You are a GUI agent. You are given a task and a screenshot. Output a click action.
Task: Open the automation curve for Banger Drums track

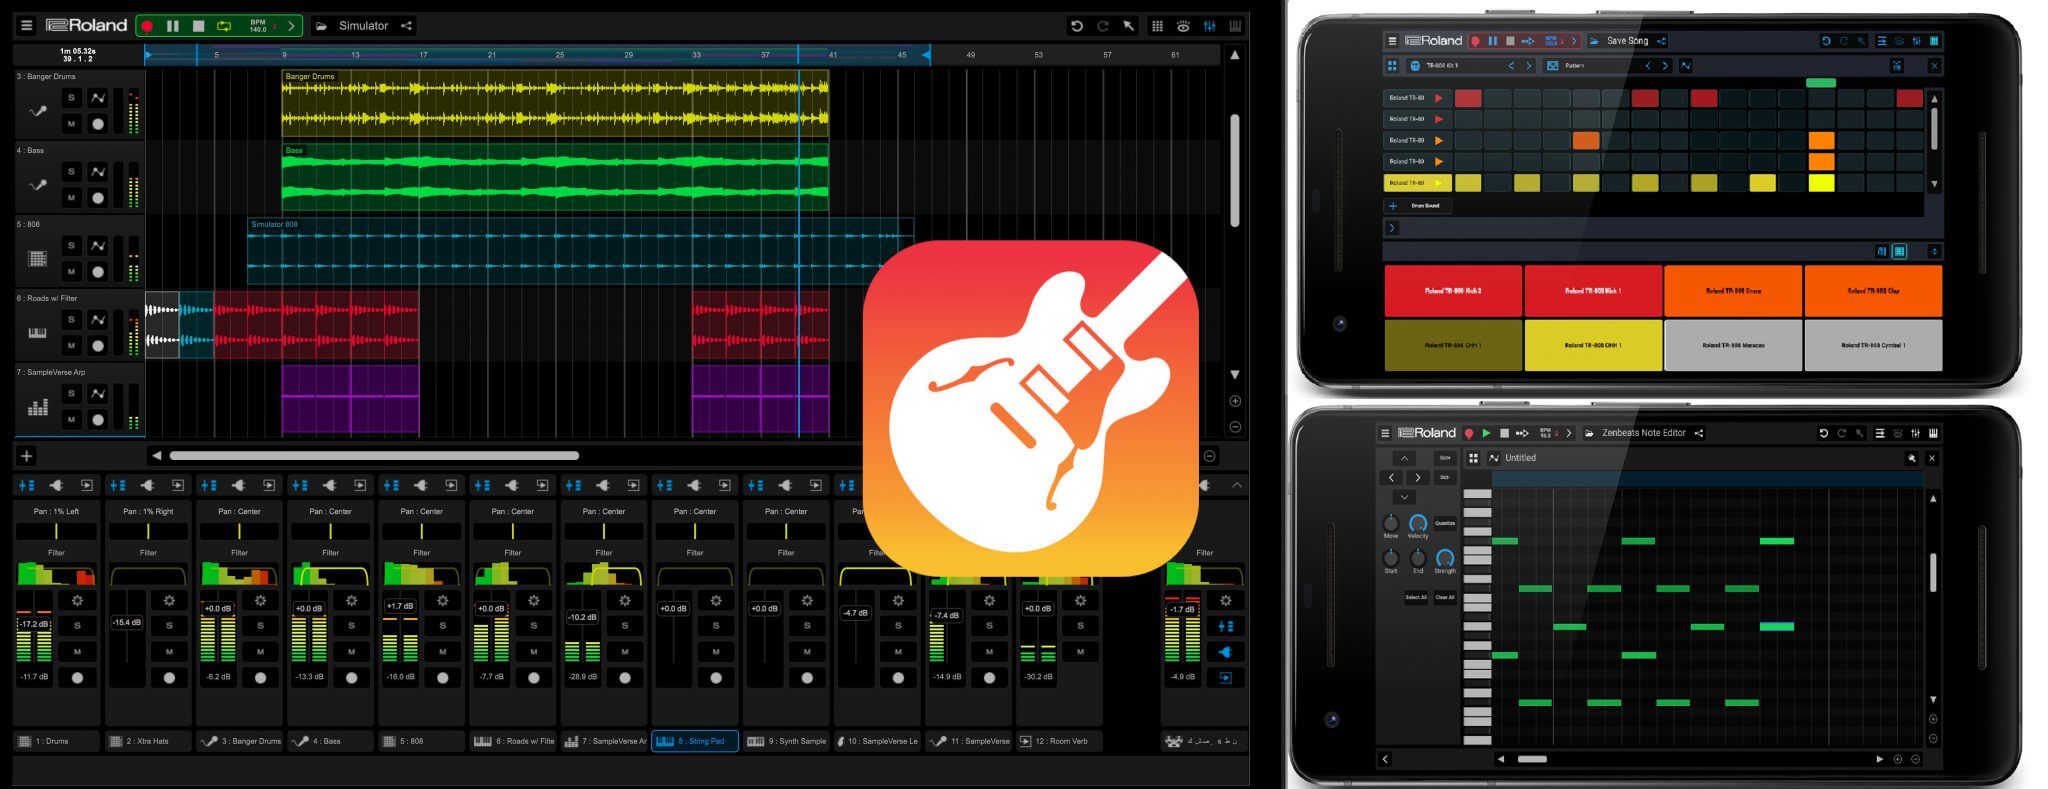tap(98, 97)
